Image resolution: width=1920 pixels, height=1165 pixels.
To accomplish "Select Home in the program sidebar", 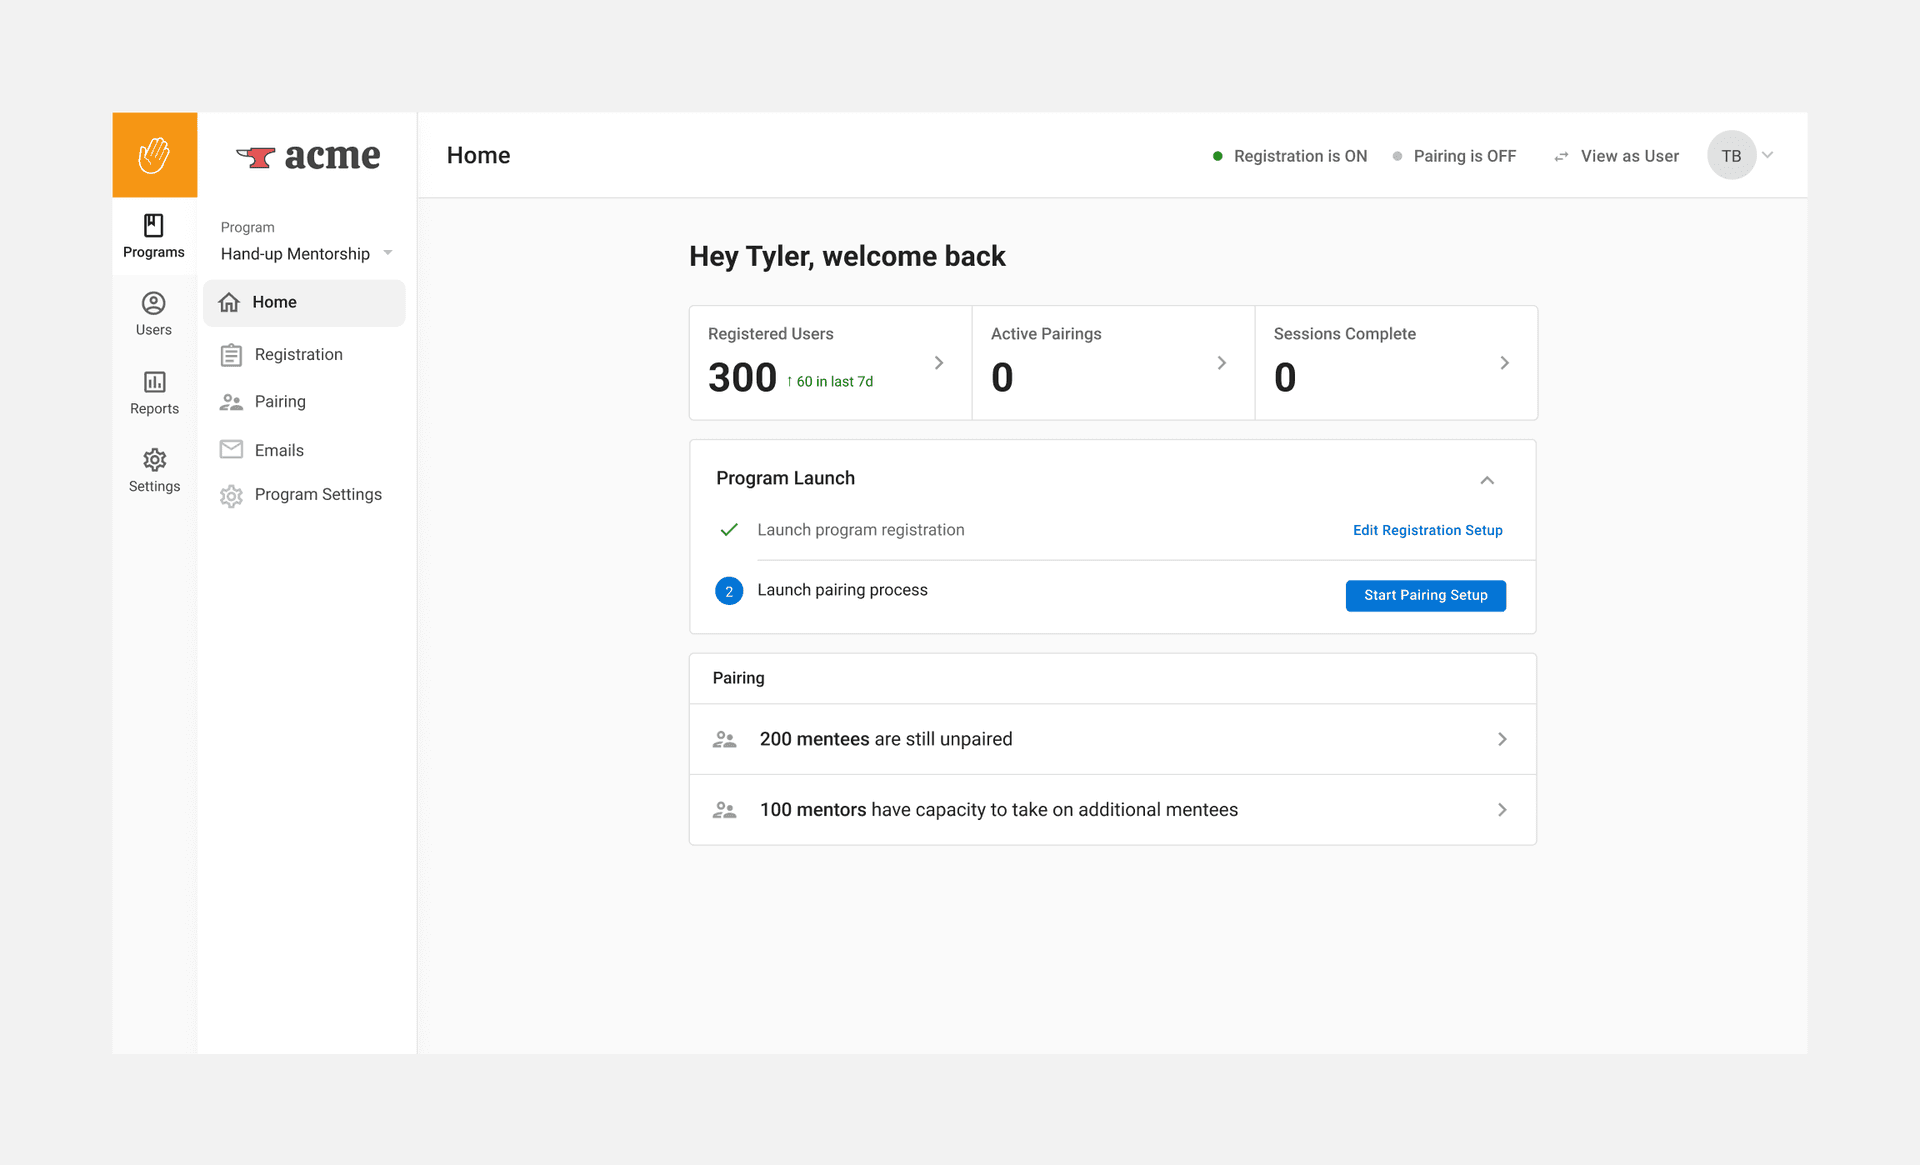I will (274, 302).
